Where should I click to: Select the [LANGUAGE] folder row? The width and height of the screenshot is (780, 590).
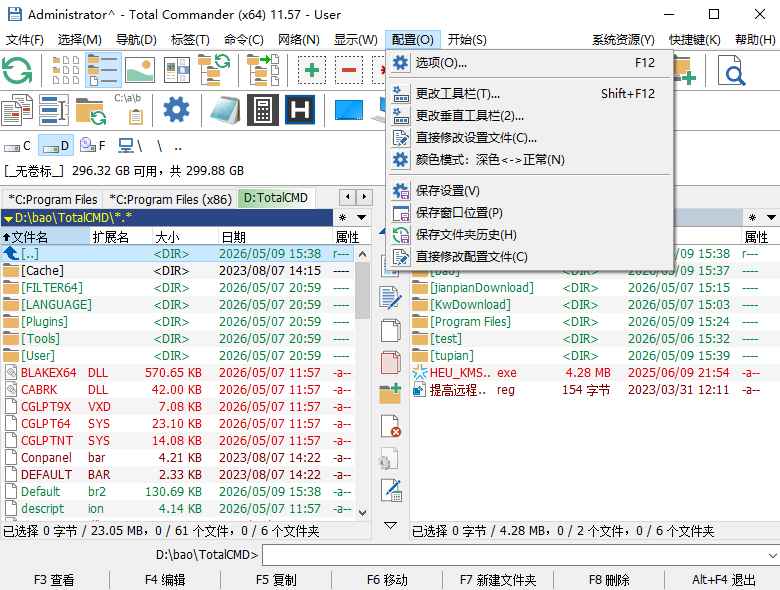coord(178,304)
